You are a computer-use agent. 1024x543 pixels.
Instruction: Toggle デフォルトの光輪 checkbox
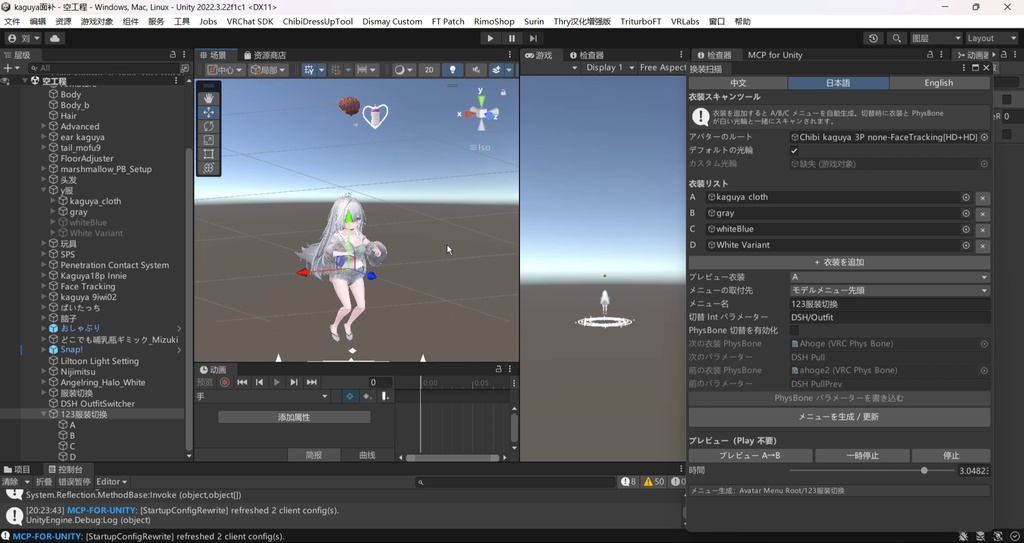coord(794,150)
